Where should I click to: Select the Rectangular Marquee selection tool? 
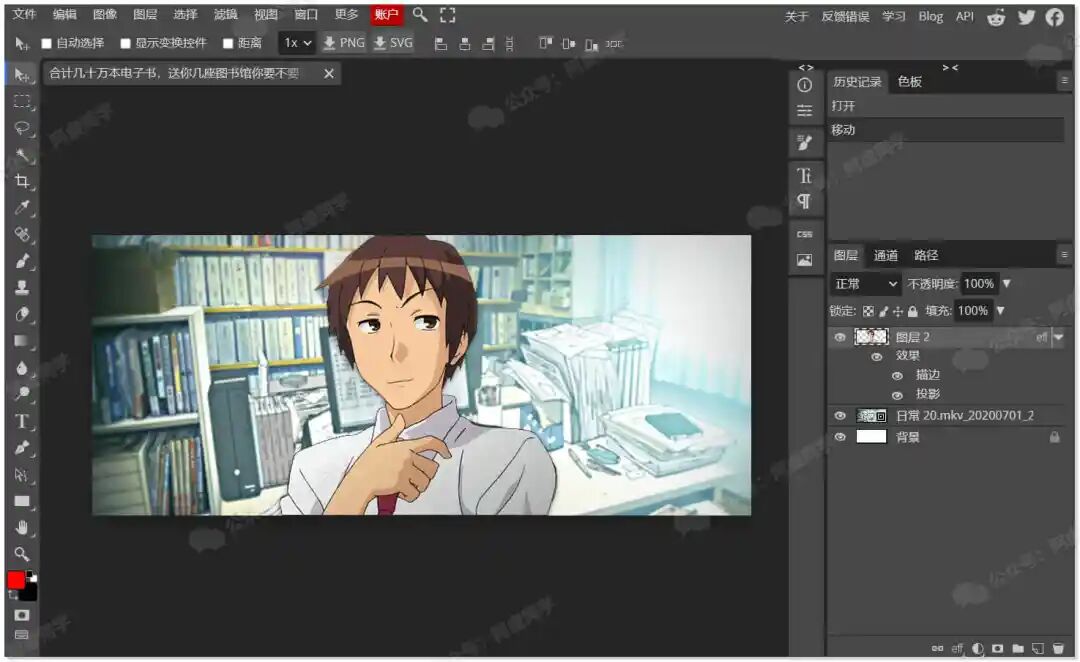[x=22, y=102]
